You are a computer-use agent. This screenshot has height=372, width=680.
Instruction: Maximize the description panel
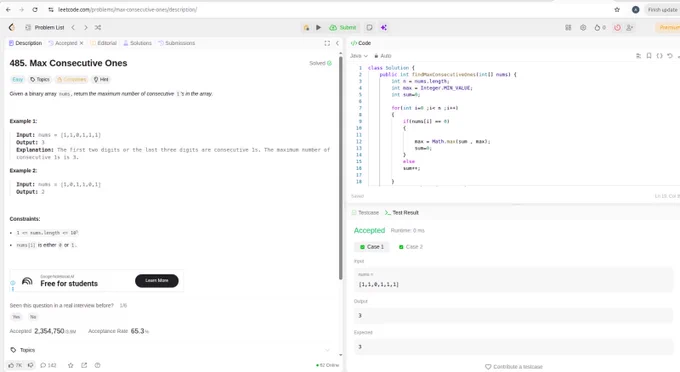(327, 43)
